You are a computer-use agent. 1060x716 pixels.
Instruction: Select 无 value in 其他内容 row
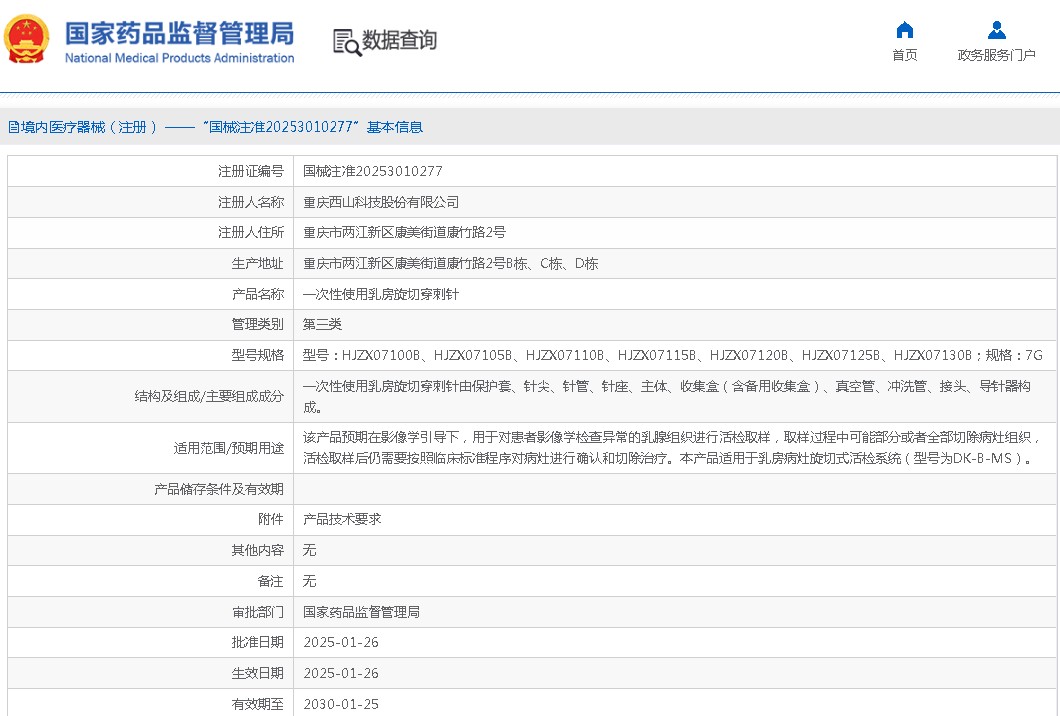(309, 550)
